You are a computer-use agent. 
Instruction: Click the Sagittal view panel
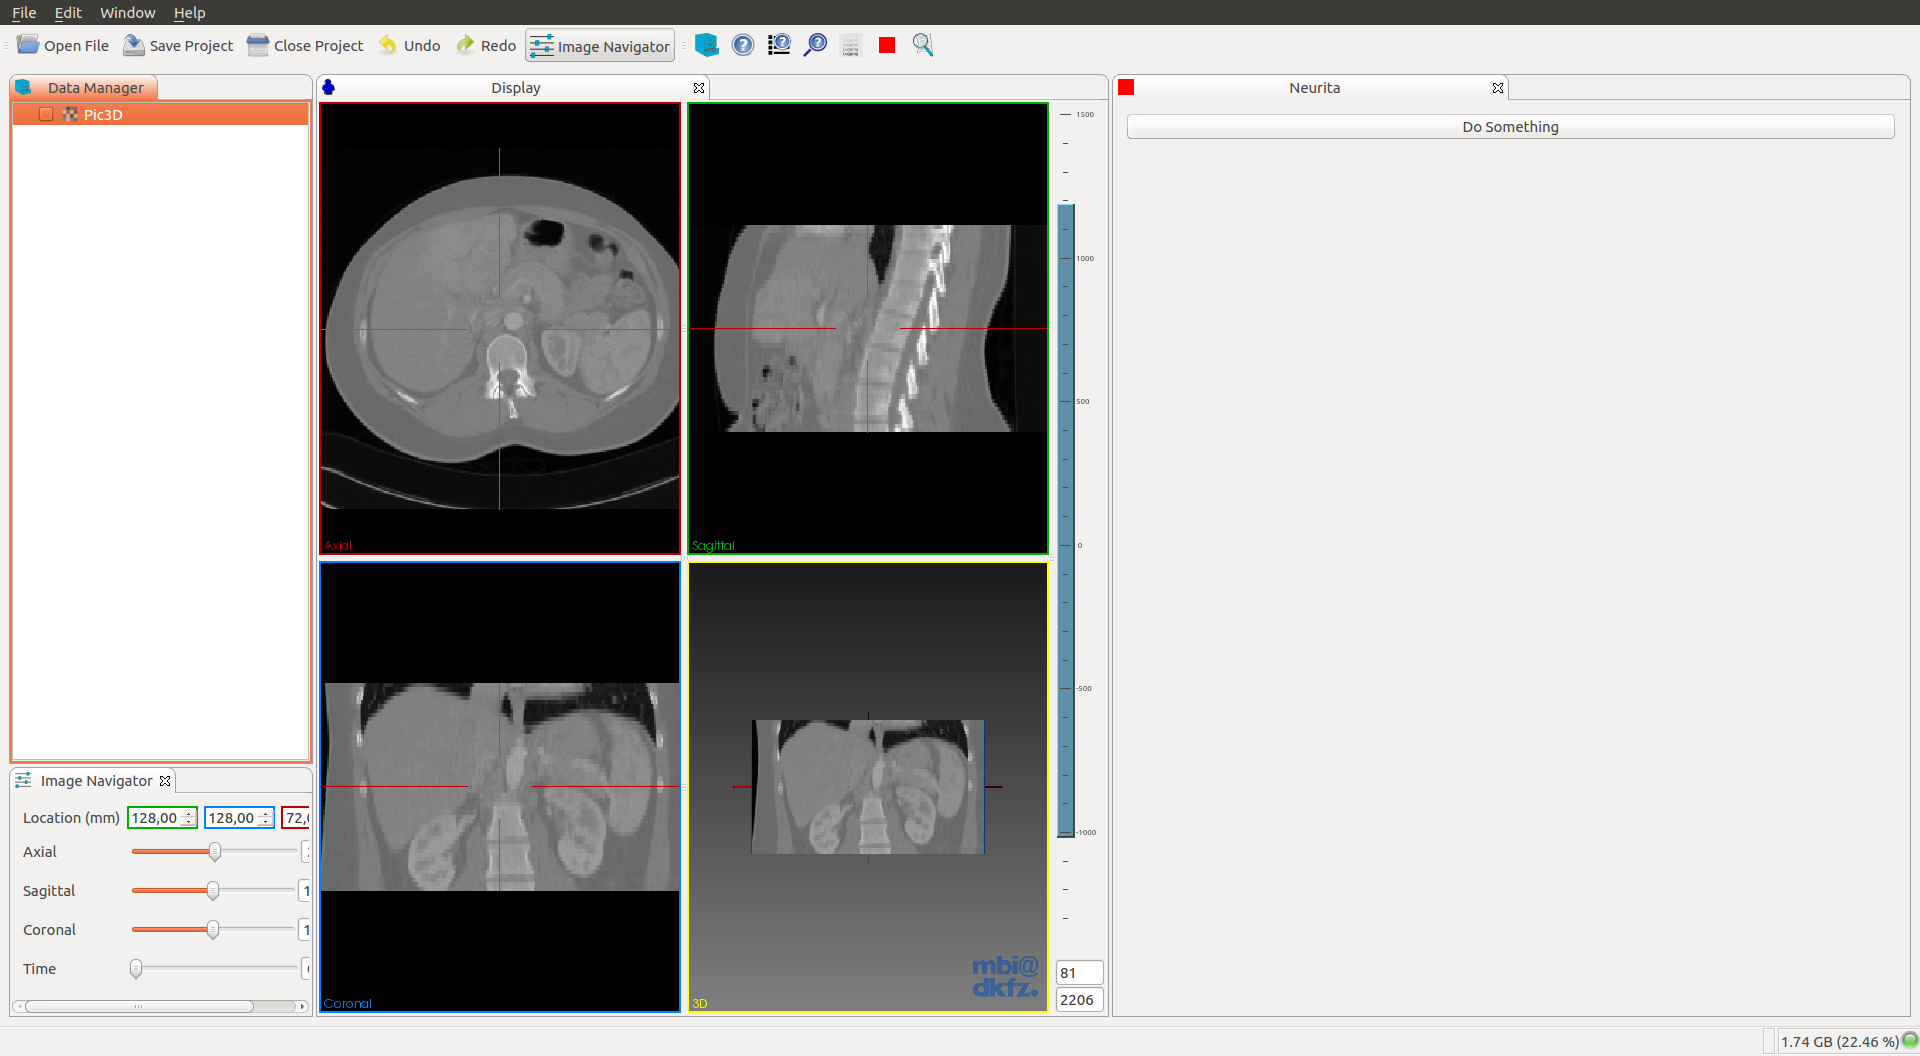[868, 328]
